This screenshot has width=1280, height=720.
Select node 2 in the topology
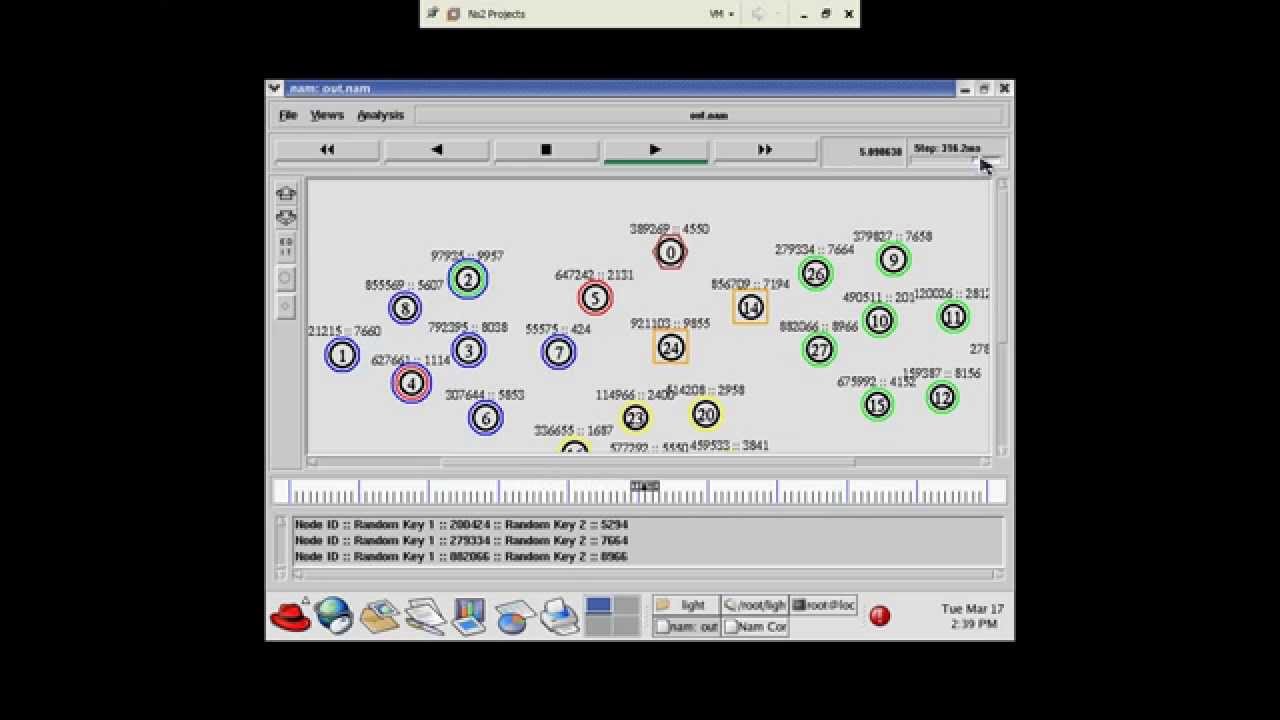click(468, 279)
